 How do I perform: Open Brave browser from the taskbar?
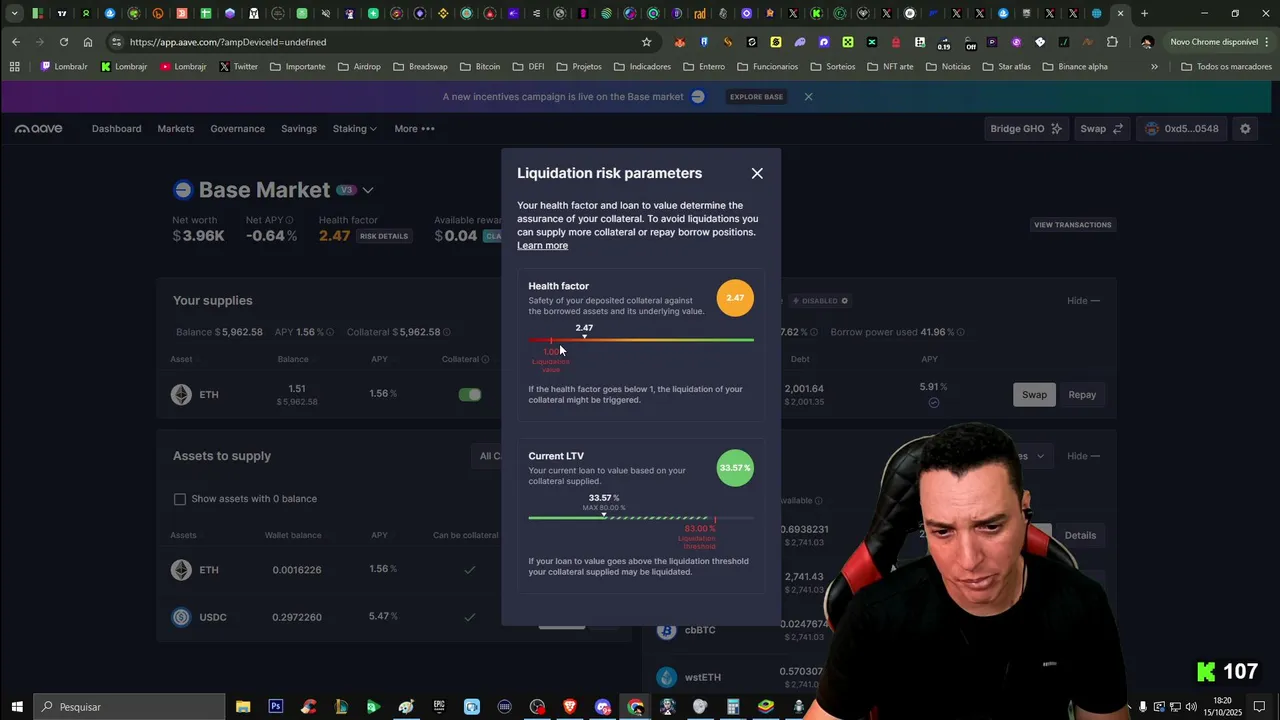[x=570, y=707]
